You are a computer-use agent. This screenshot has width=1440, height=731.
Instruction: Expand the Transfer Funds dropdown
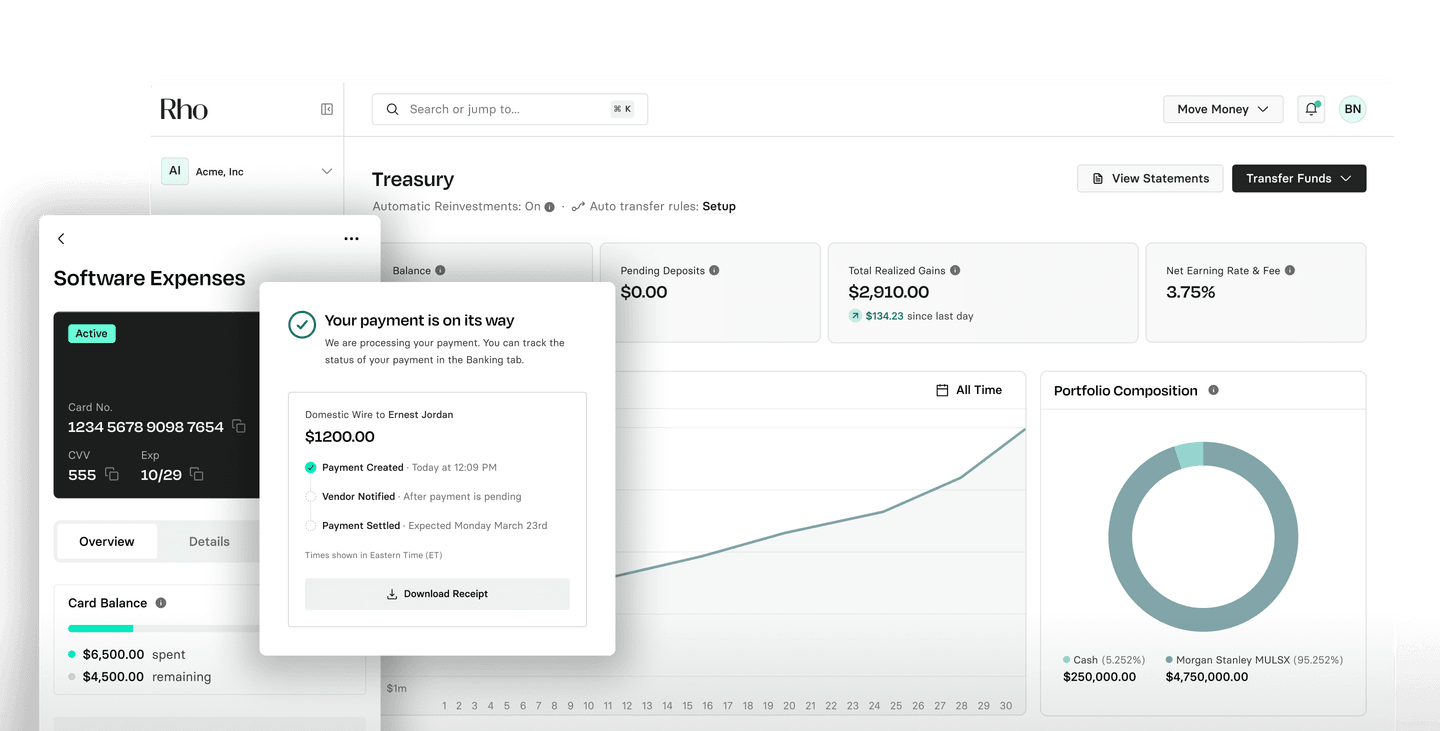click(1299, 178)
